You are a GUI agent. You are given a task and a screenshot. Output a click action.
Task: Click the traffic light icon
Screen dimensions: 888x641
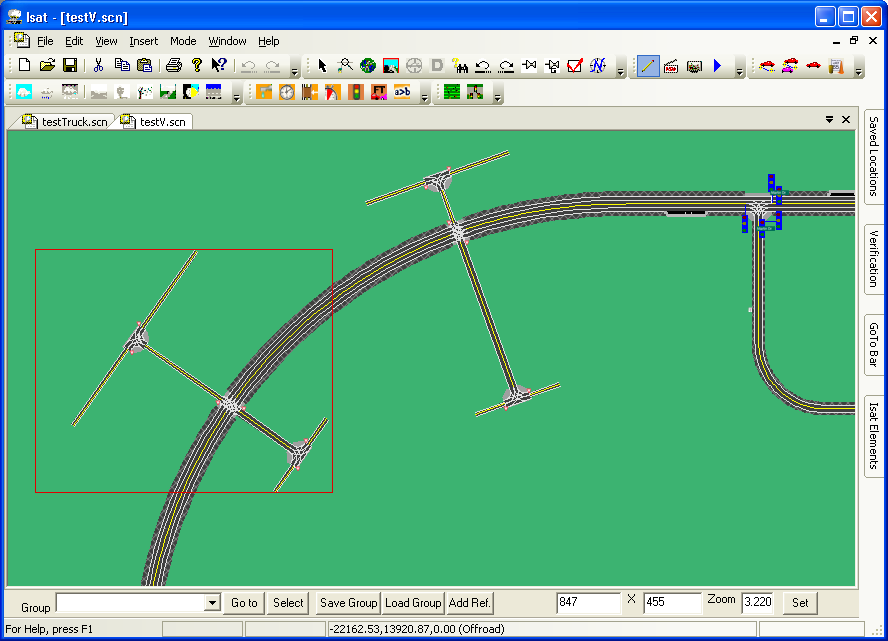click(x=355, y=92)
